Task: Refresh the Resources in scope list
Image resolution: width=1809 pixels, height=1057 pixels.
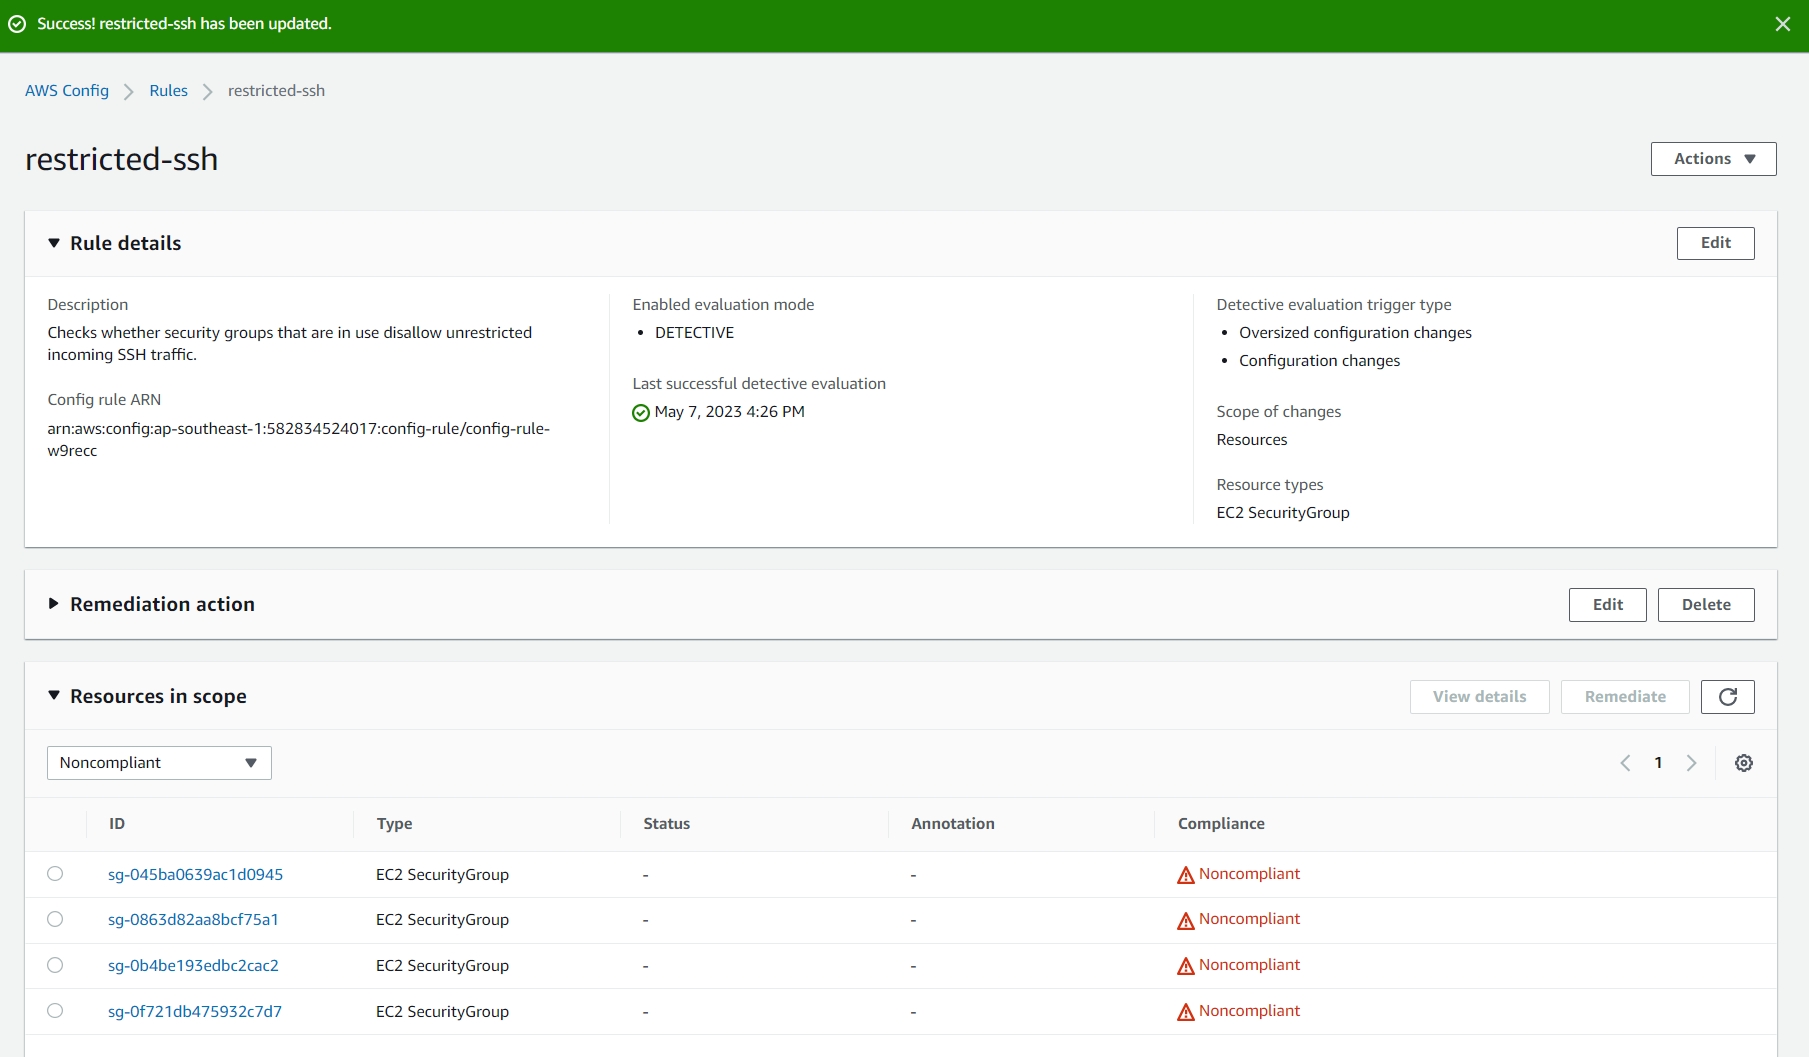Action: coord(1727,697)
